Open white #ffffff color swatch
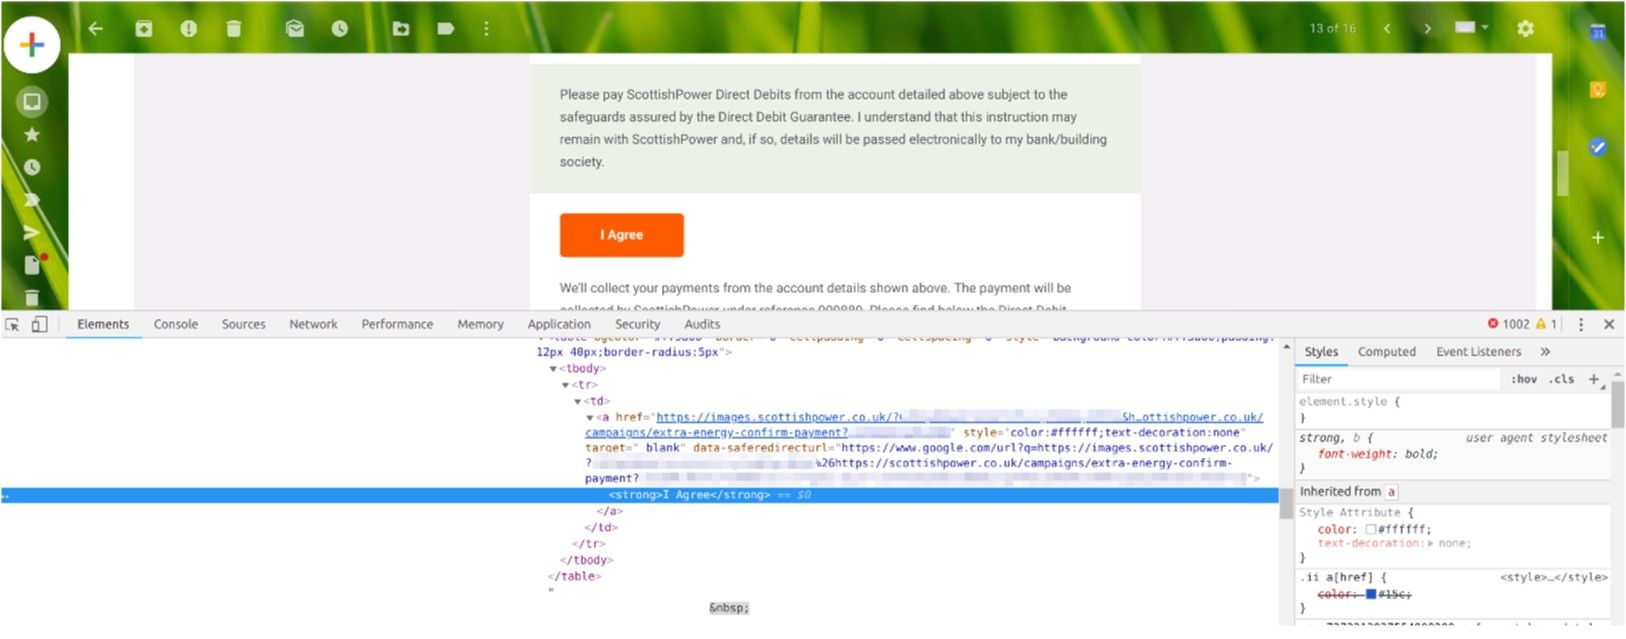This screenshot has height=639, width=1626. pos(1371,530)
